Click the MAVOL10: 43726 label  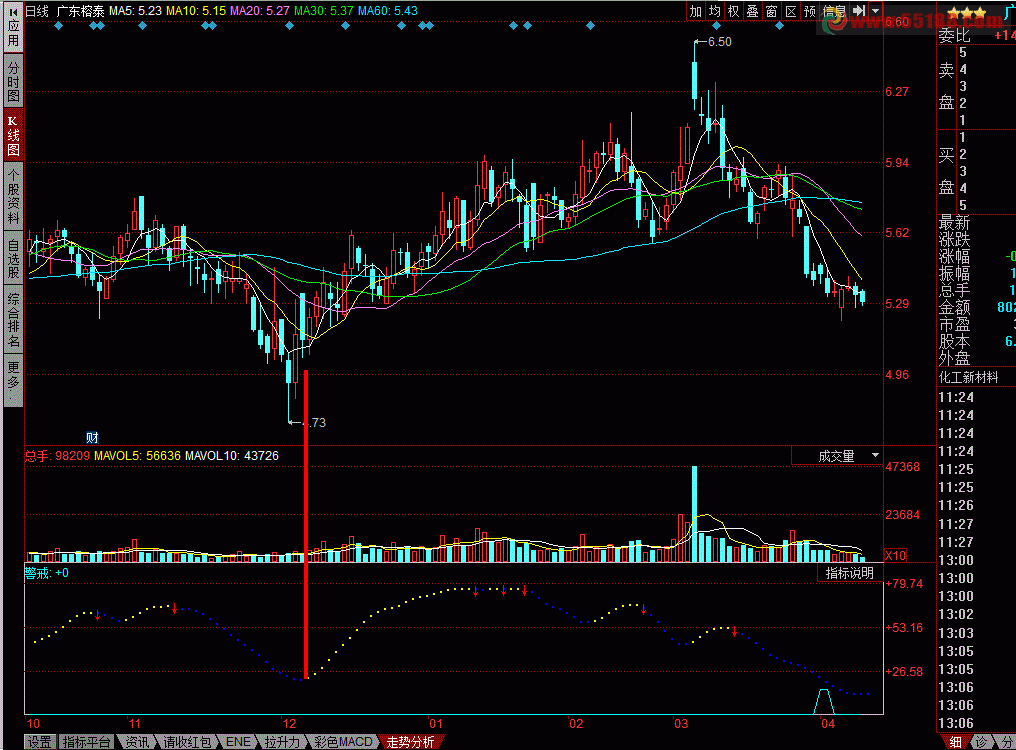coord(232,456)
